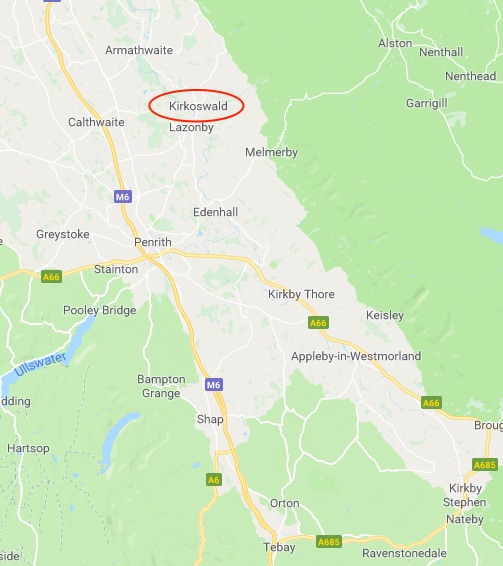Select the Alston place label
Screen dimensions: 503x566
[x=395, y=43]
